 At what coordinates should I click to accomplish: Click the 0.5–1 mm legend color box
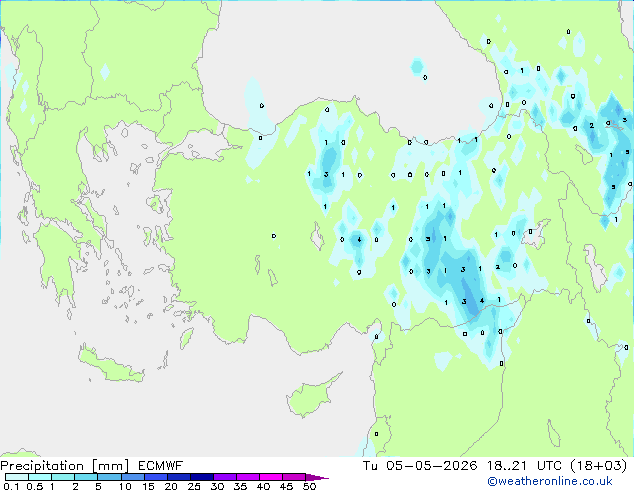pyautogui.click(x=40, y=477)
